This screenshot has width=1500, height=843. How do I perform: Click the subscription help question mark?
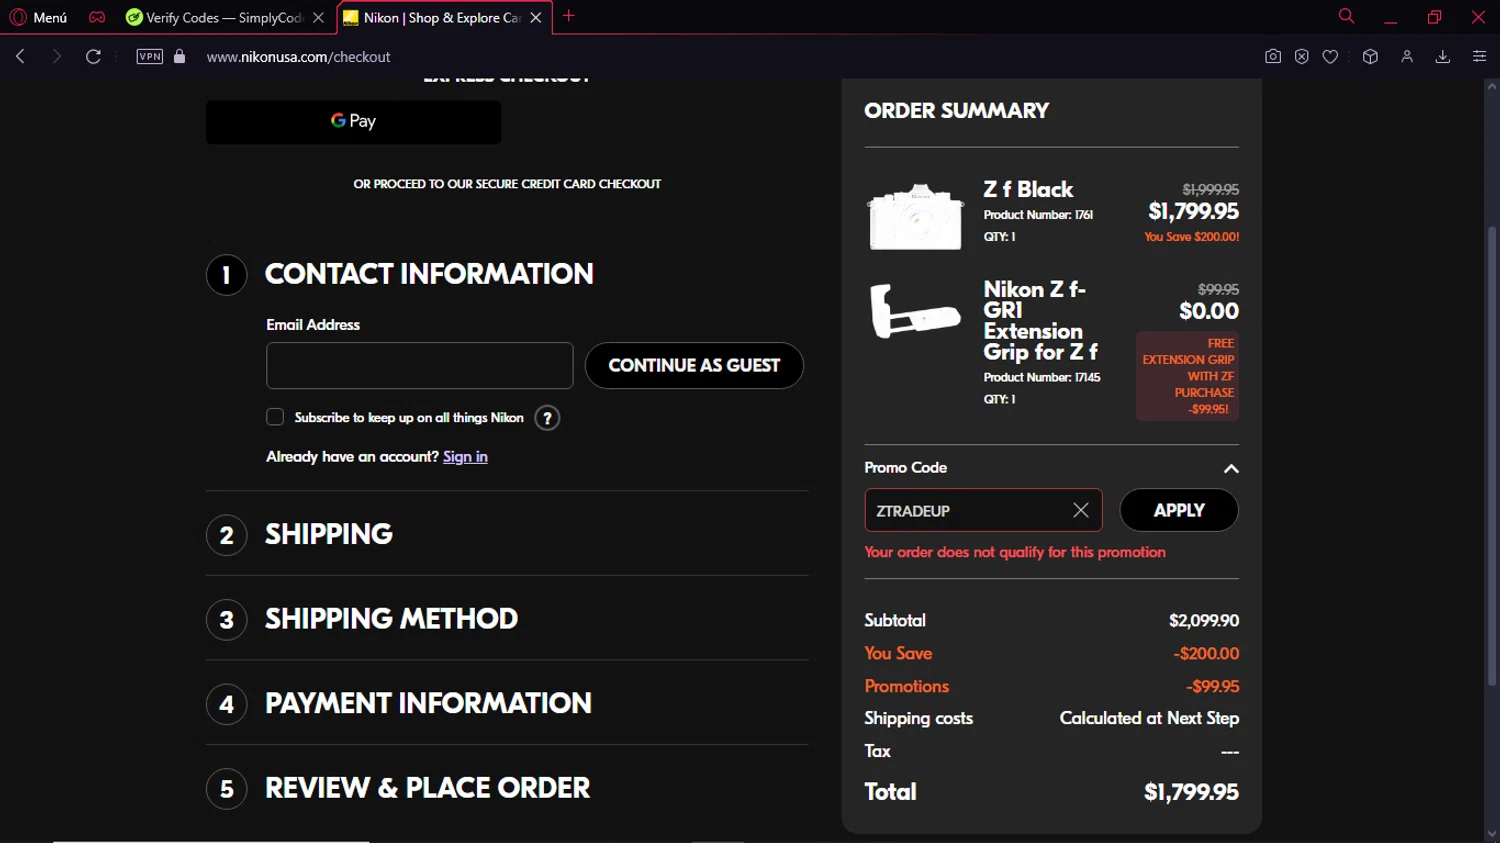[x=547, y=418]
